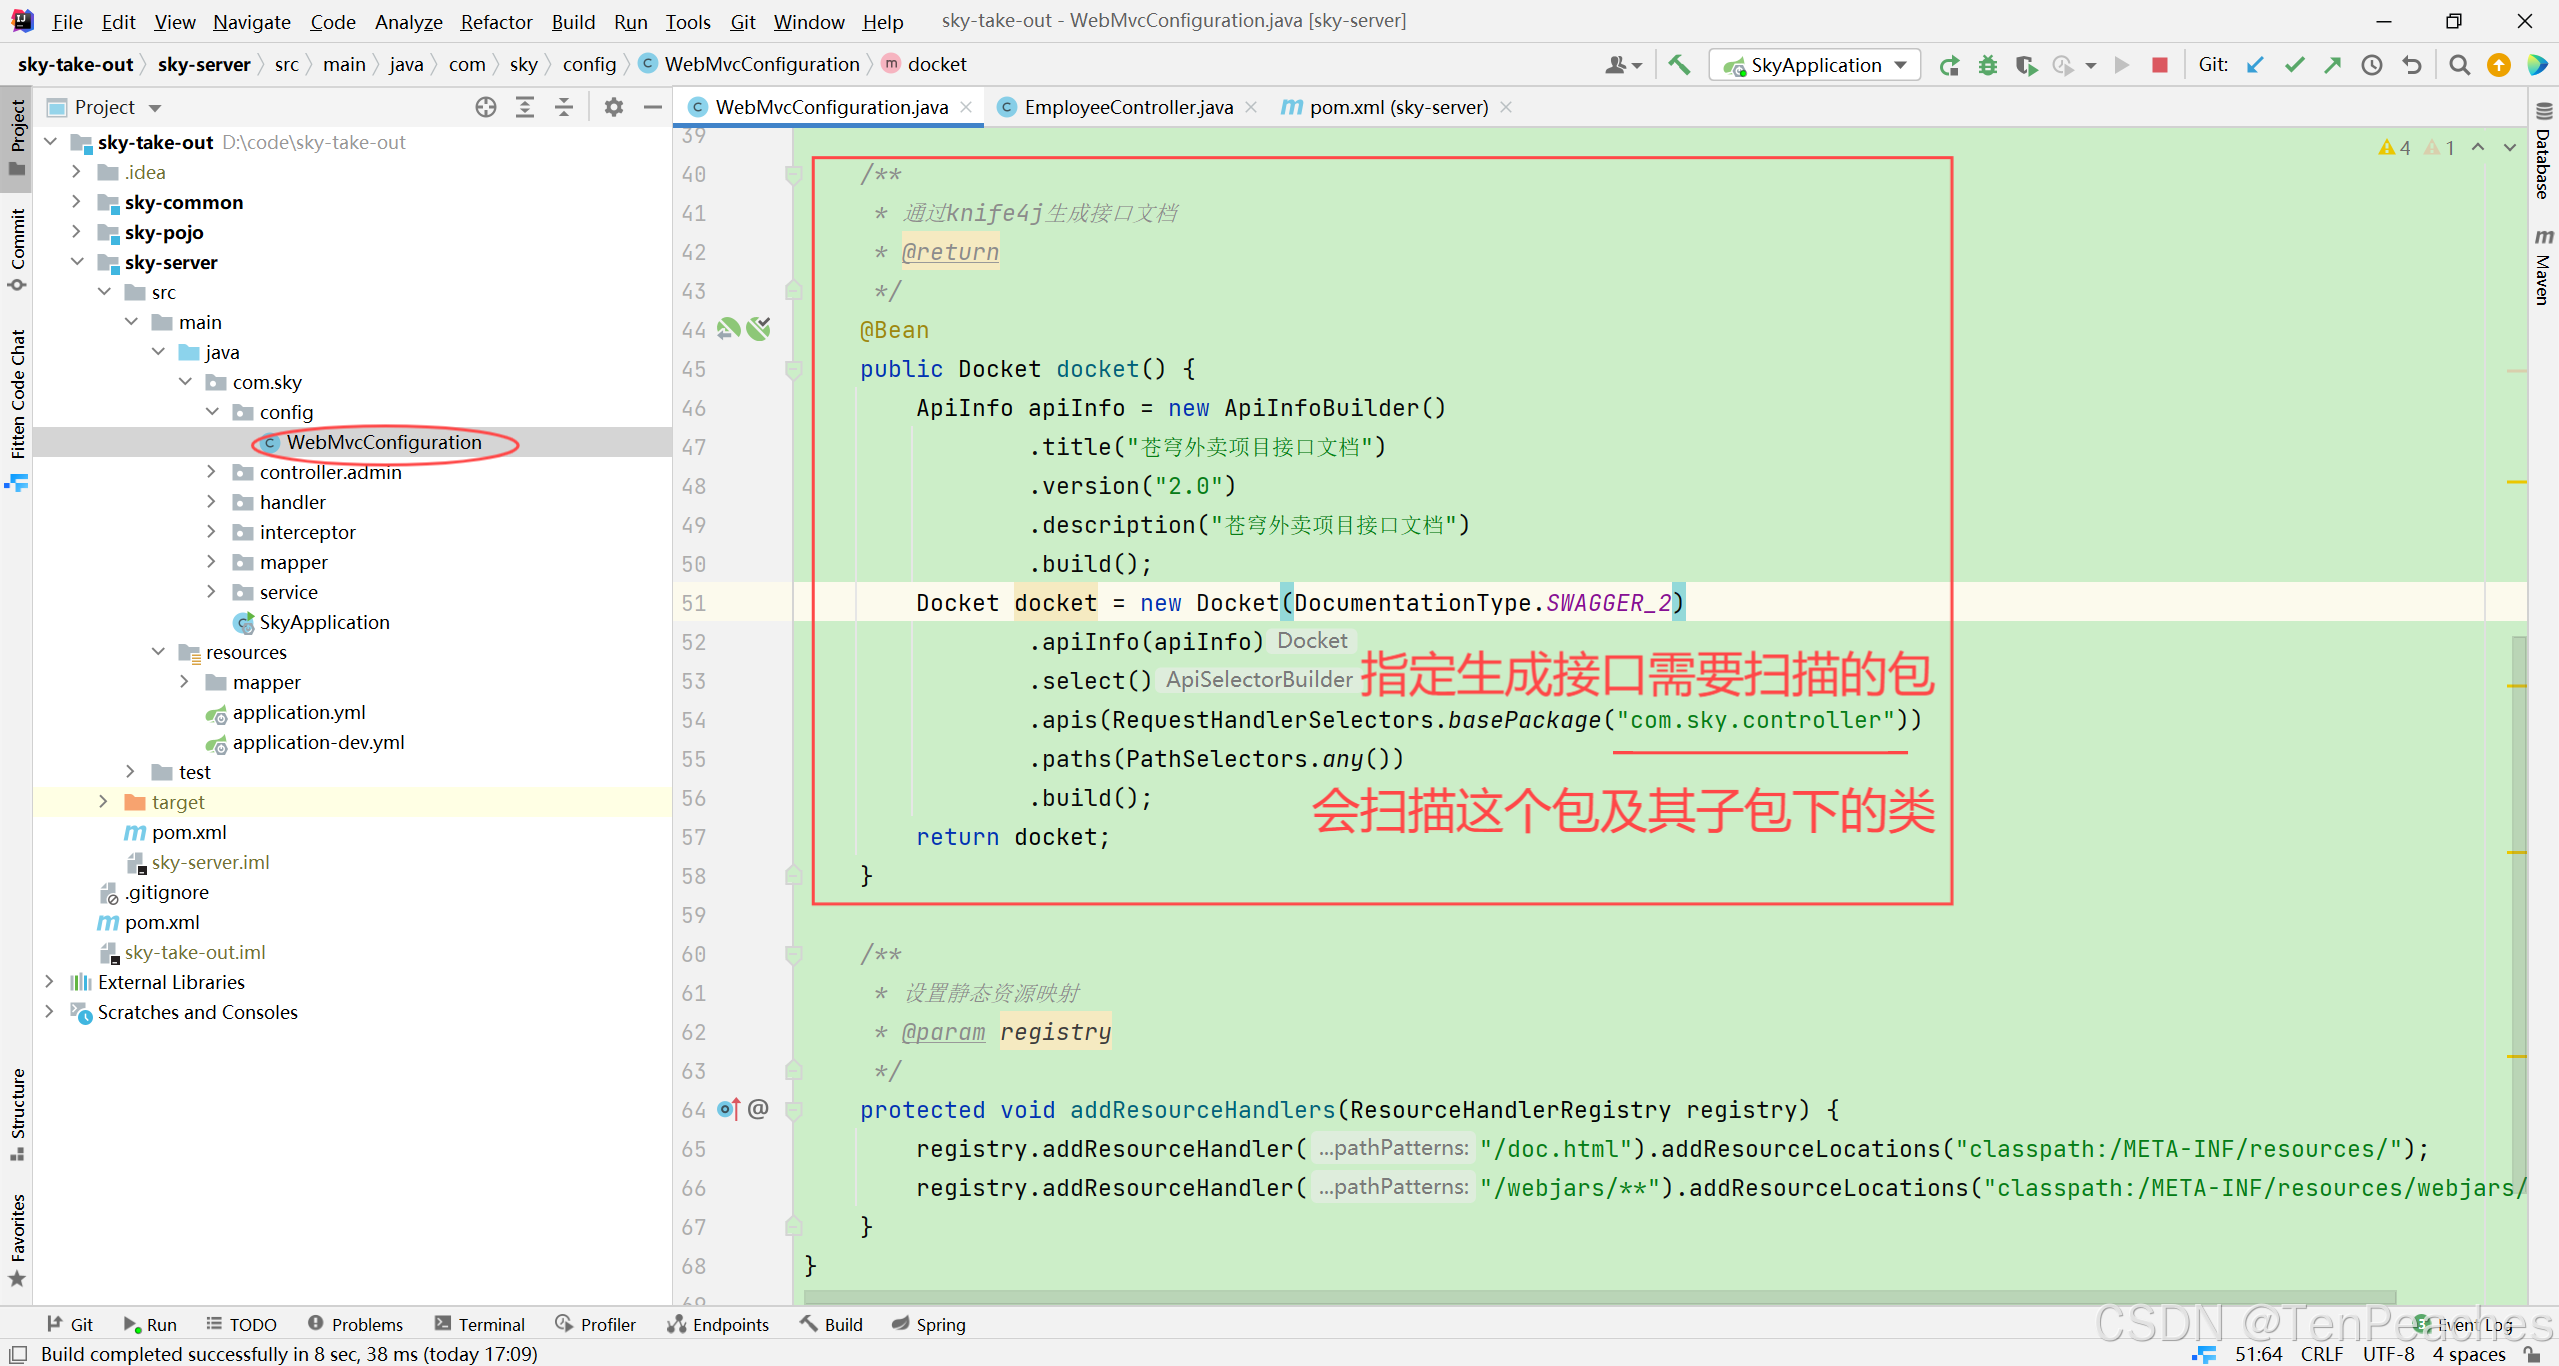The height and width of the screenshot is (1366, 2559).
Task: Collapse all in Project panel toolbar
Action: [x=564, y=107]
